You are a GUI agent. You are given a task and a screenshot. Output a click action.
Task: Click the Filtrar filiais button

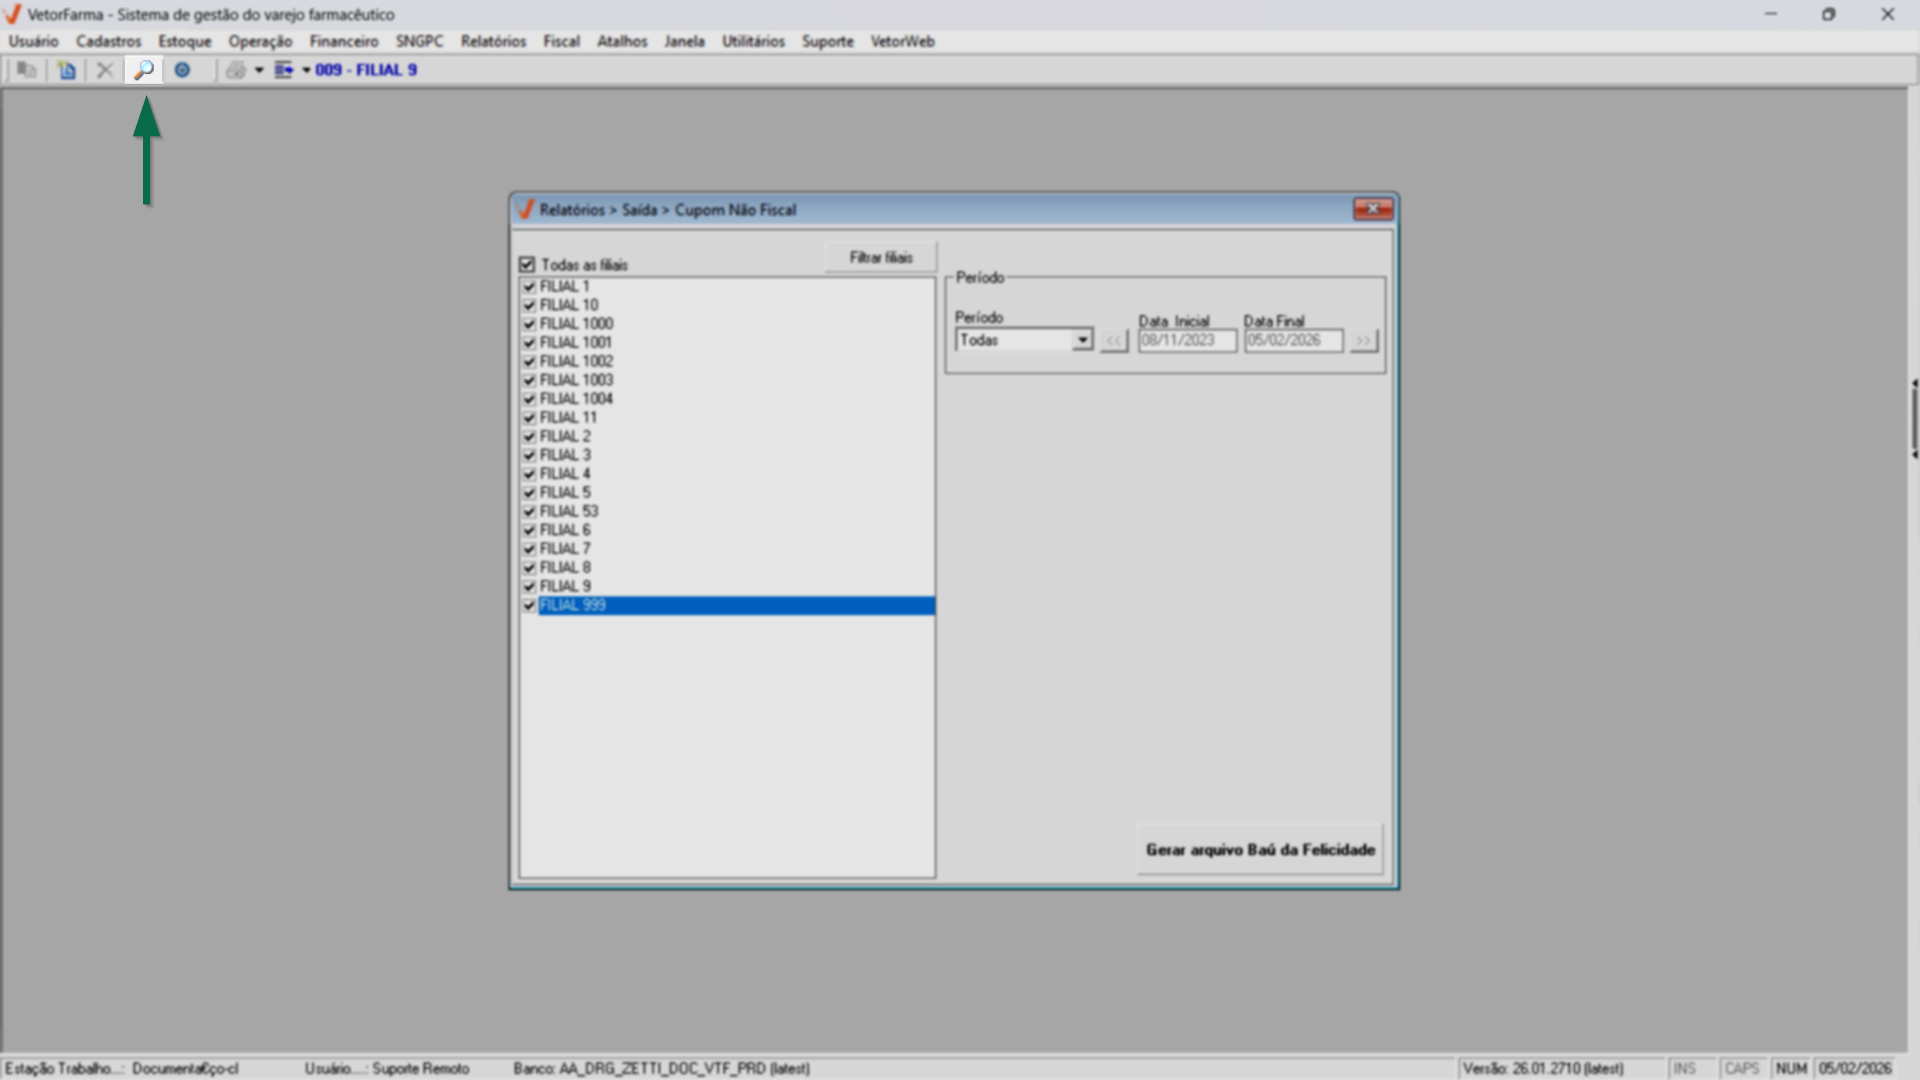[x=881, y=257]
